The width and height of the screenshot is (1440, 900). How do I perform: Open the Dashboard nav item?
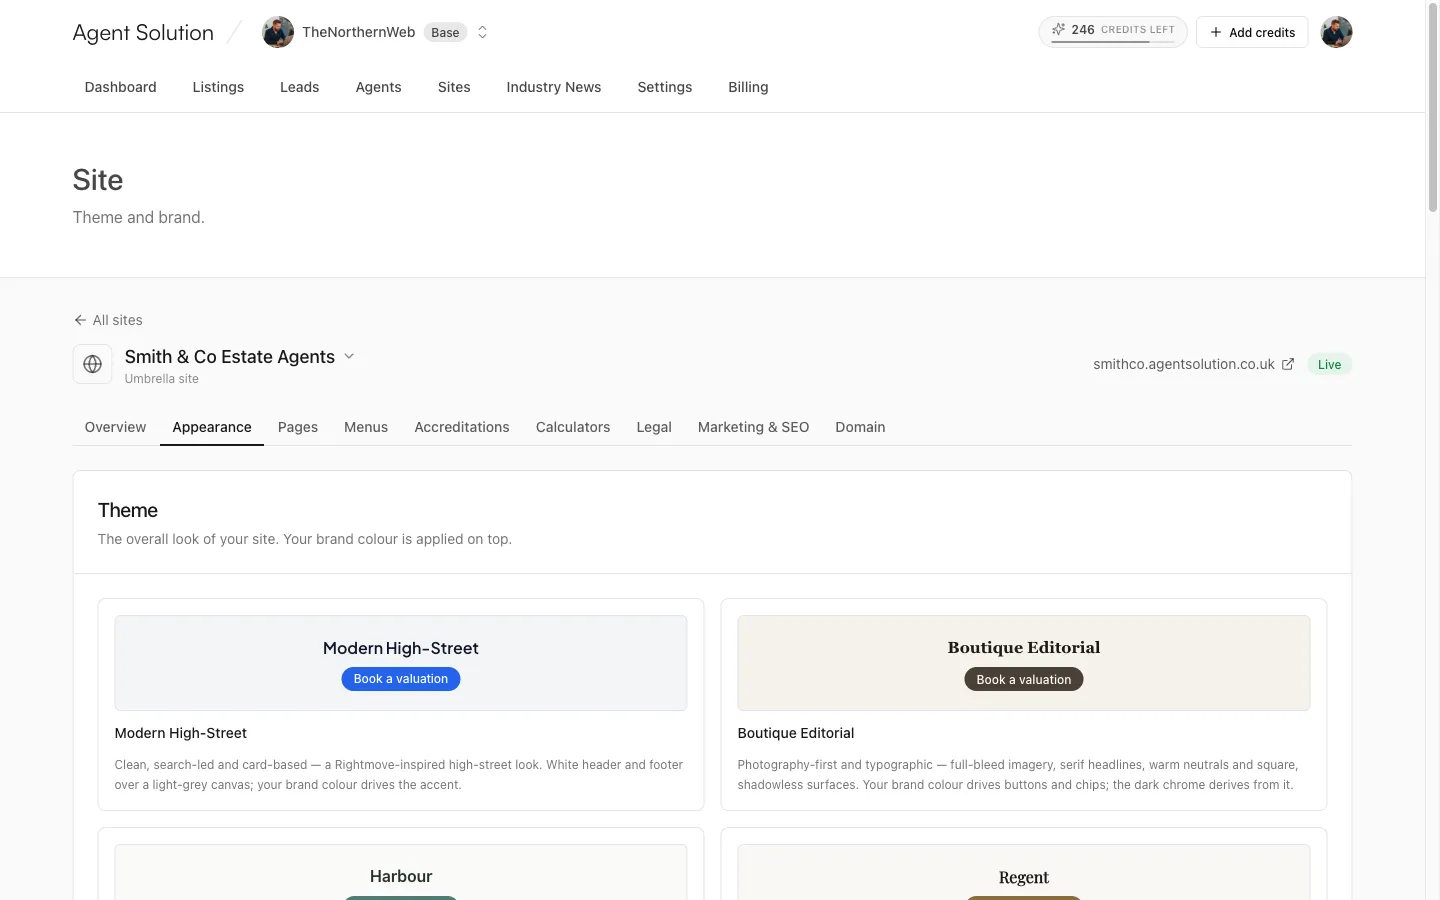(x=120, y=87)
